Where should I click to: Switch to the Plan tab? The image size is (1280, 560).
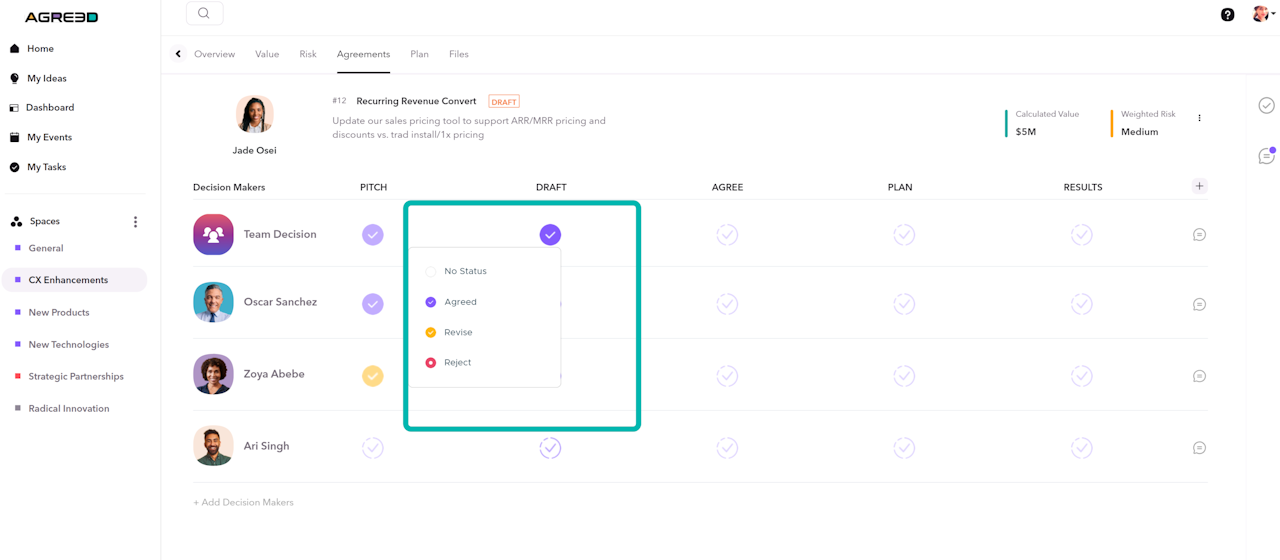(419, 54)
